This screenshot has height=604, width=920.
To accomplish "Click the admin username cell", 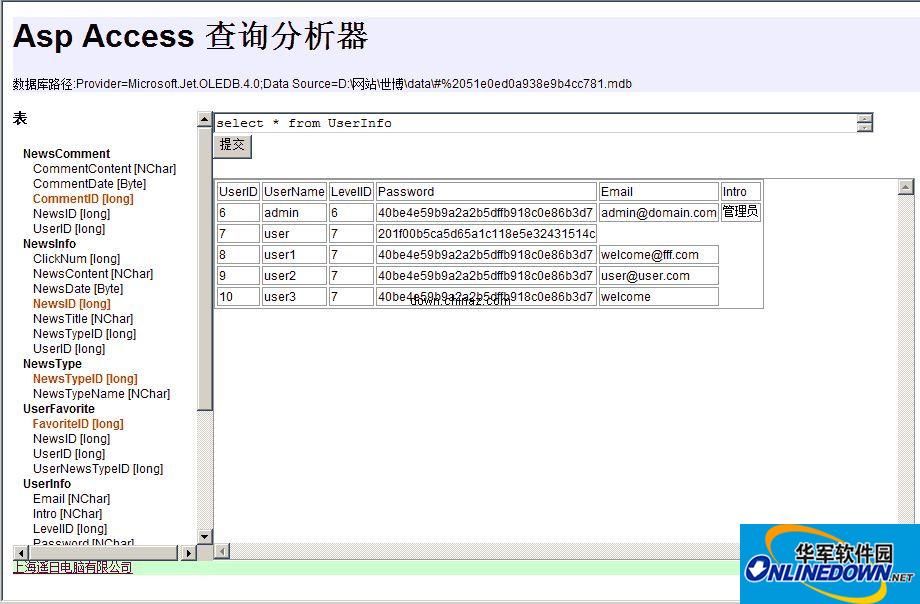I will point(294,212).
